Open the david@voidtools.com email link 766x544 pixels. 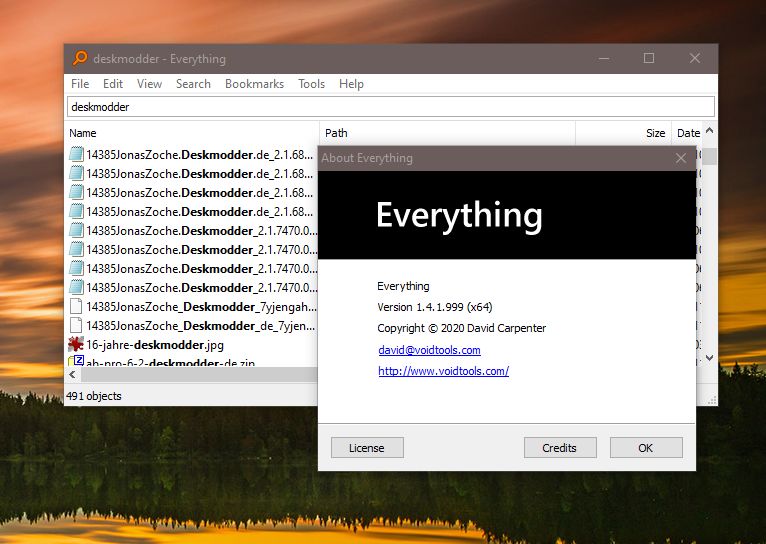(x=429, y=350)
